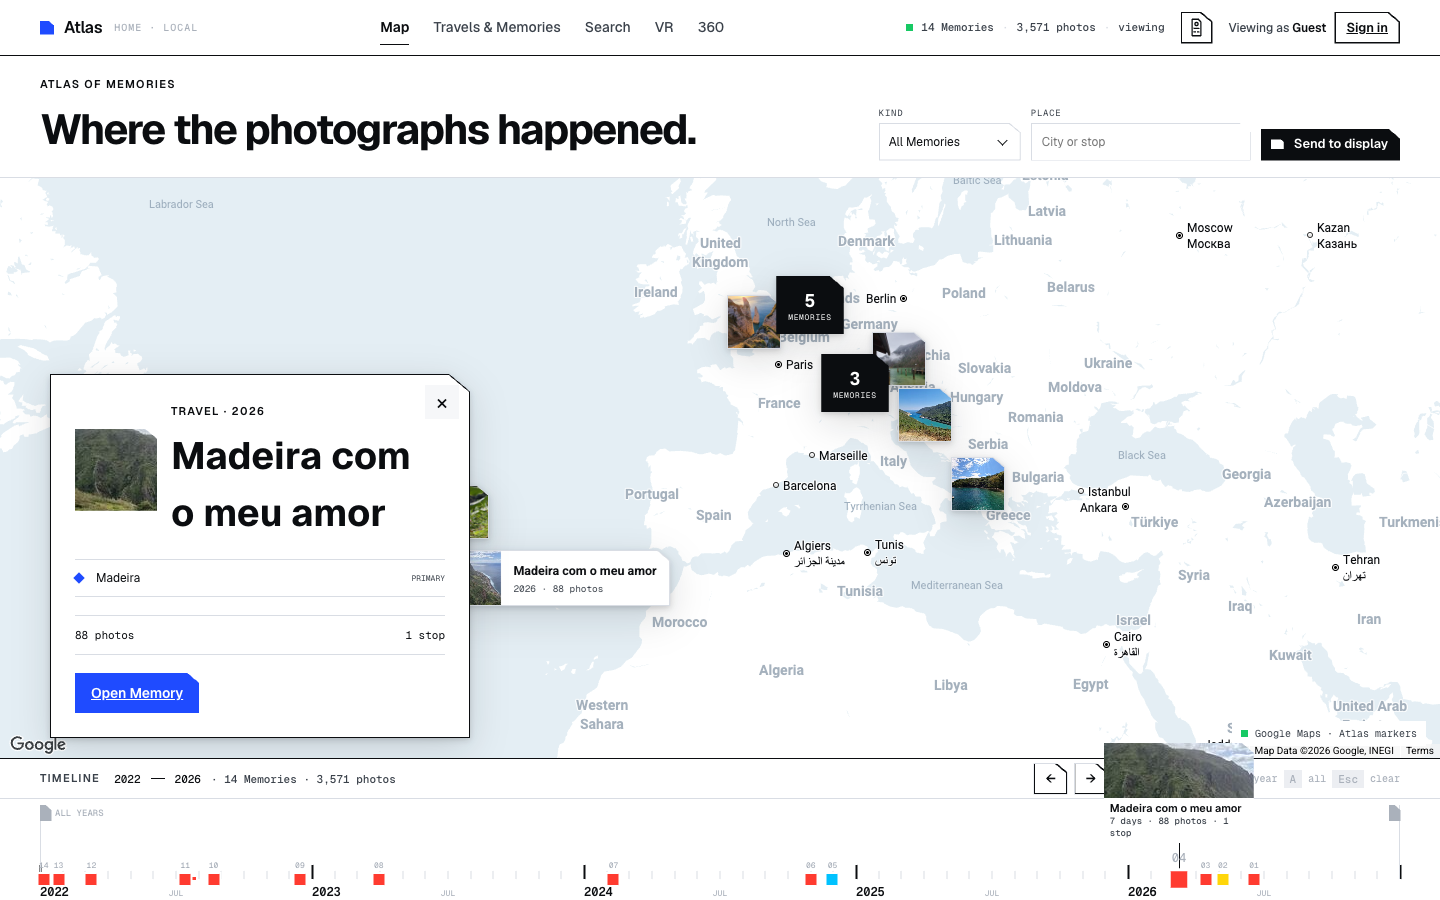Image resolution: width=1440 pixels, height=900 pixels.
Task: Select the Madeira primary stop row
Action: [260, 578]
